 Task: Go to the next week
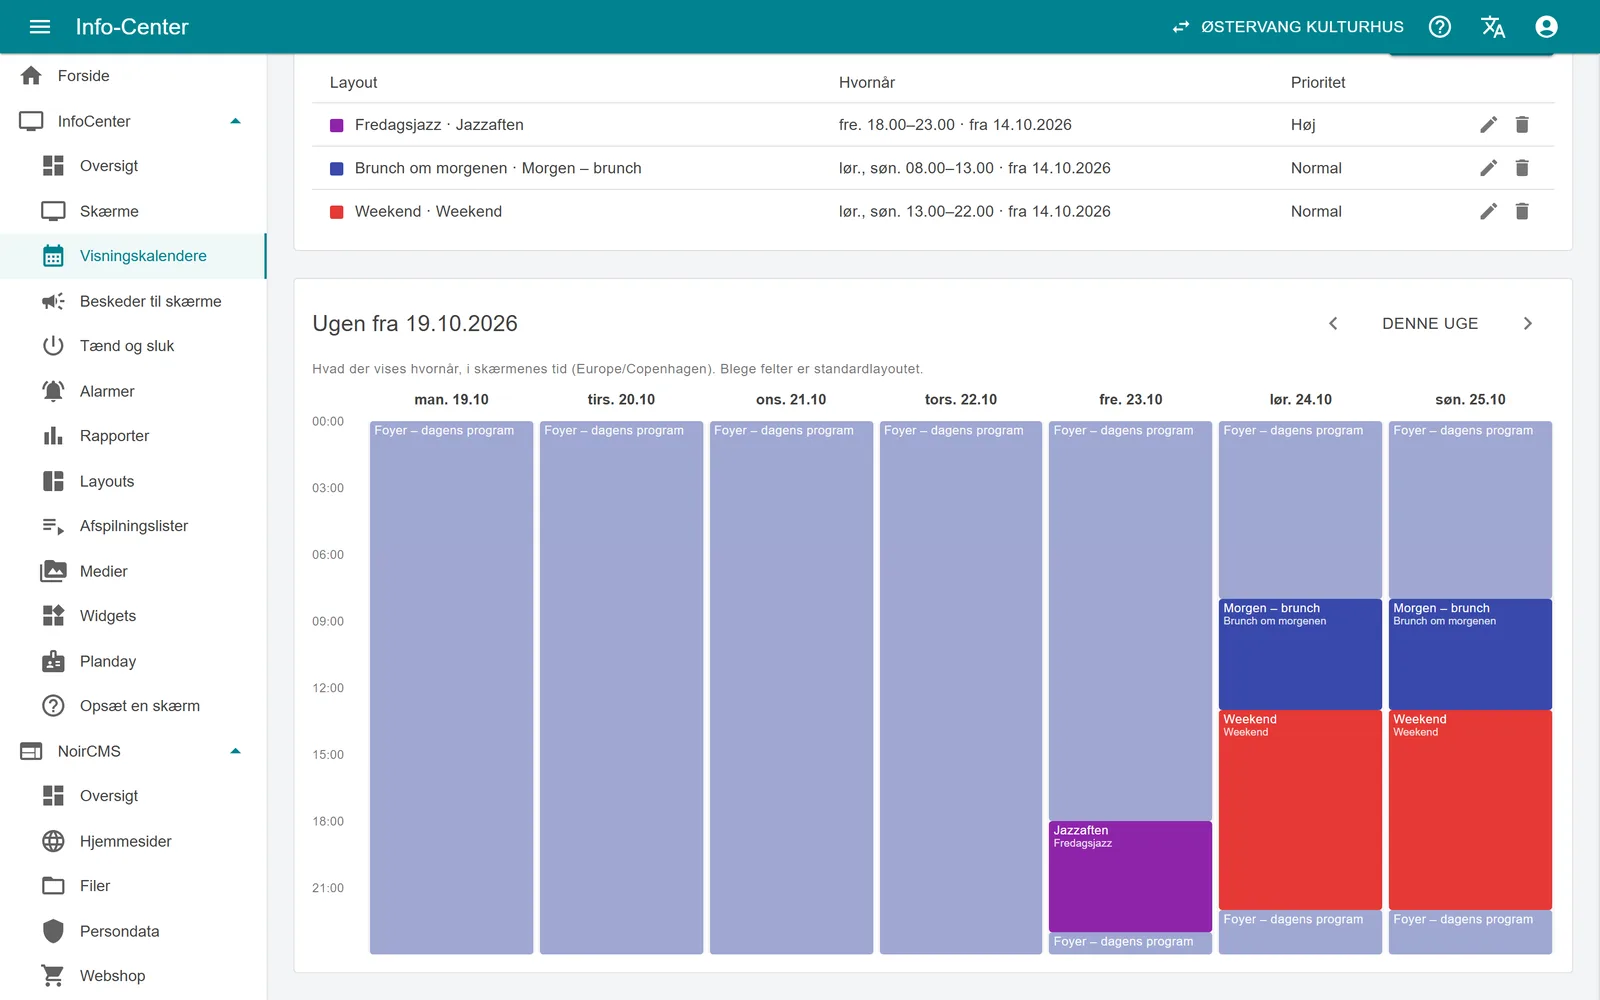pos(1527,323)
